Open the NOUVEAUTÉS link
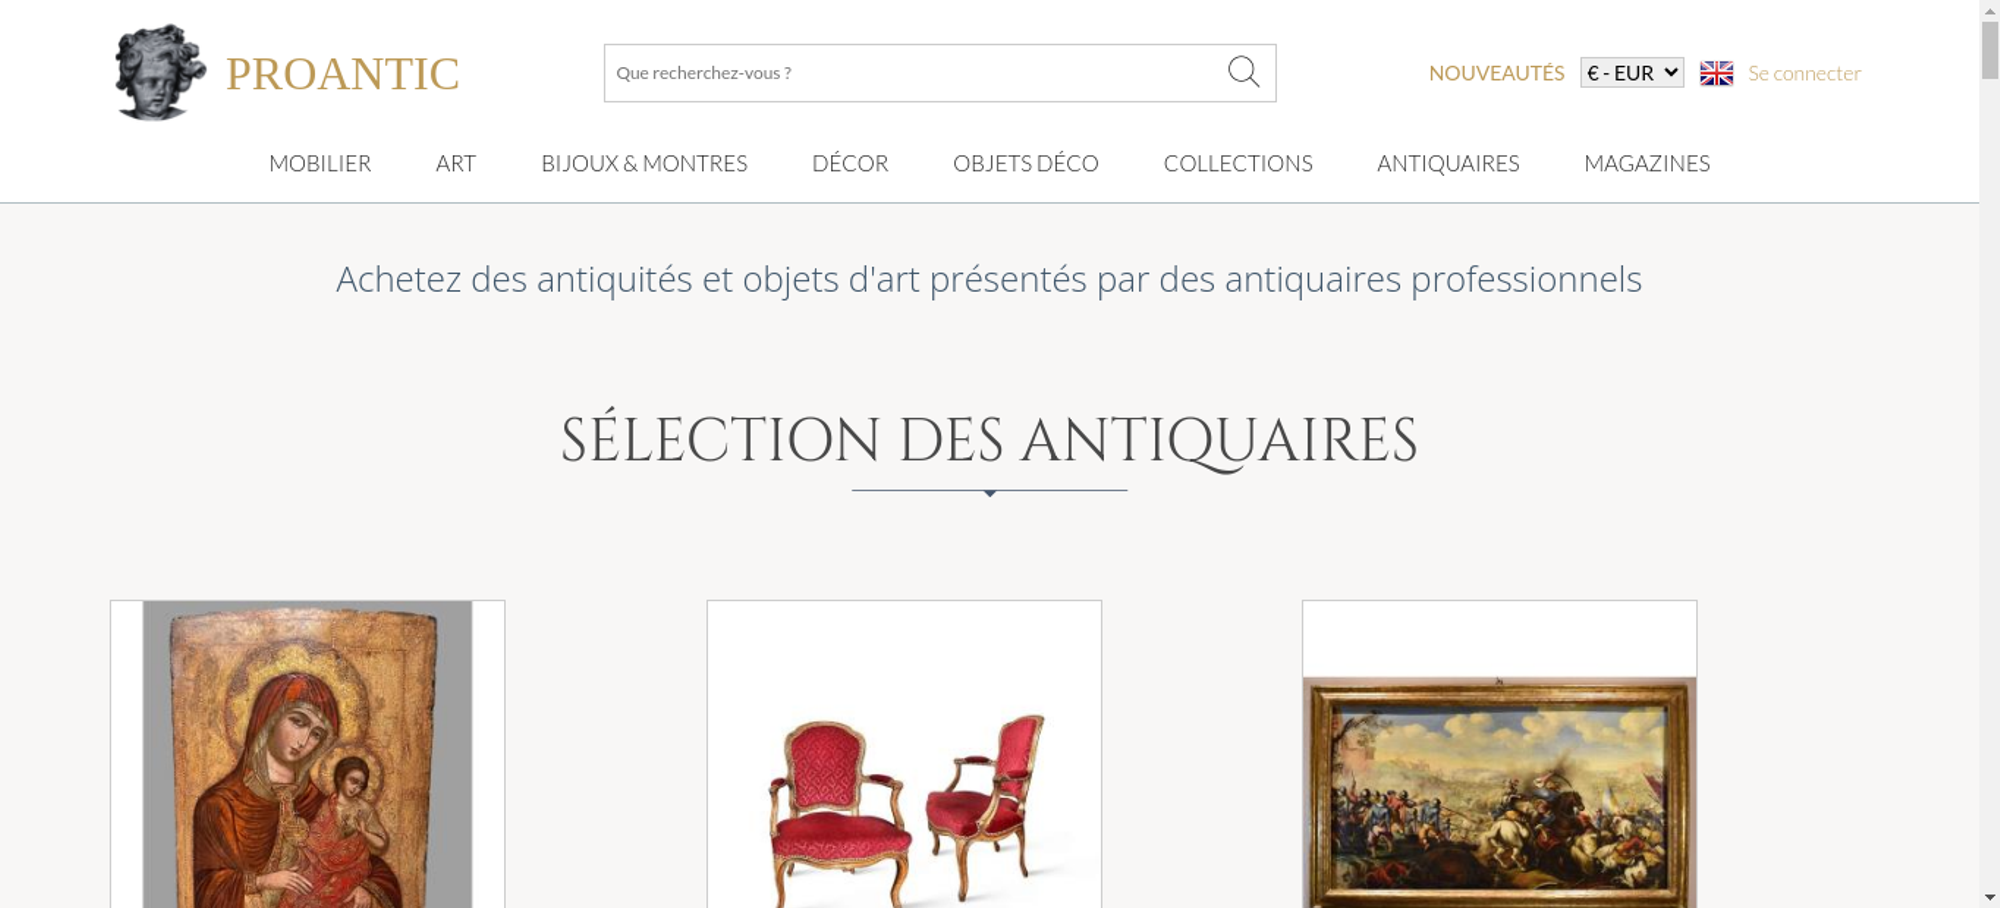Image resolution: width=2000 pixels, height=908 pixels. [1496, 73]
